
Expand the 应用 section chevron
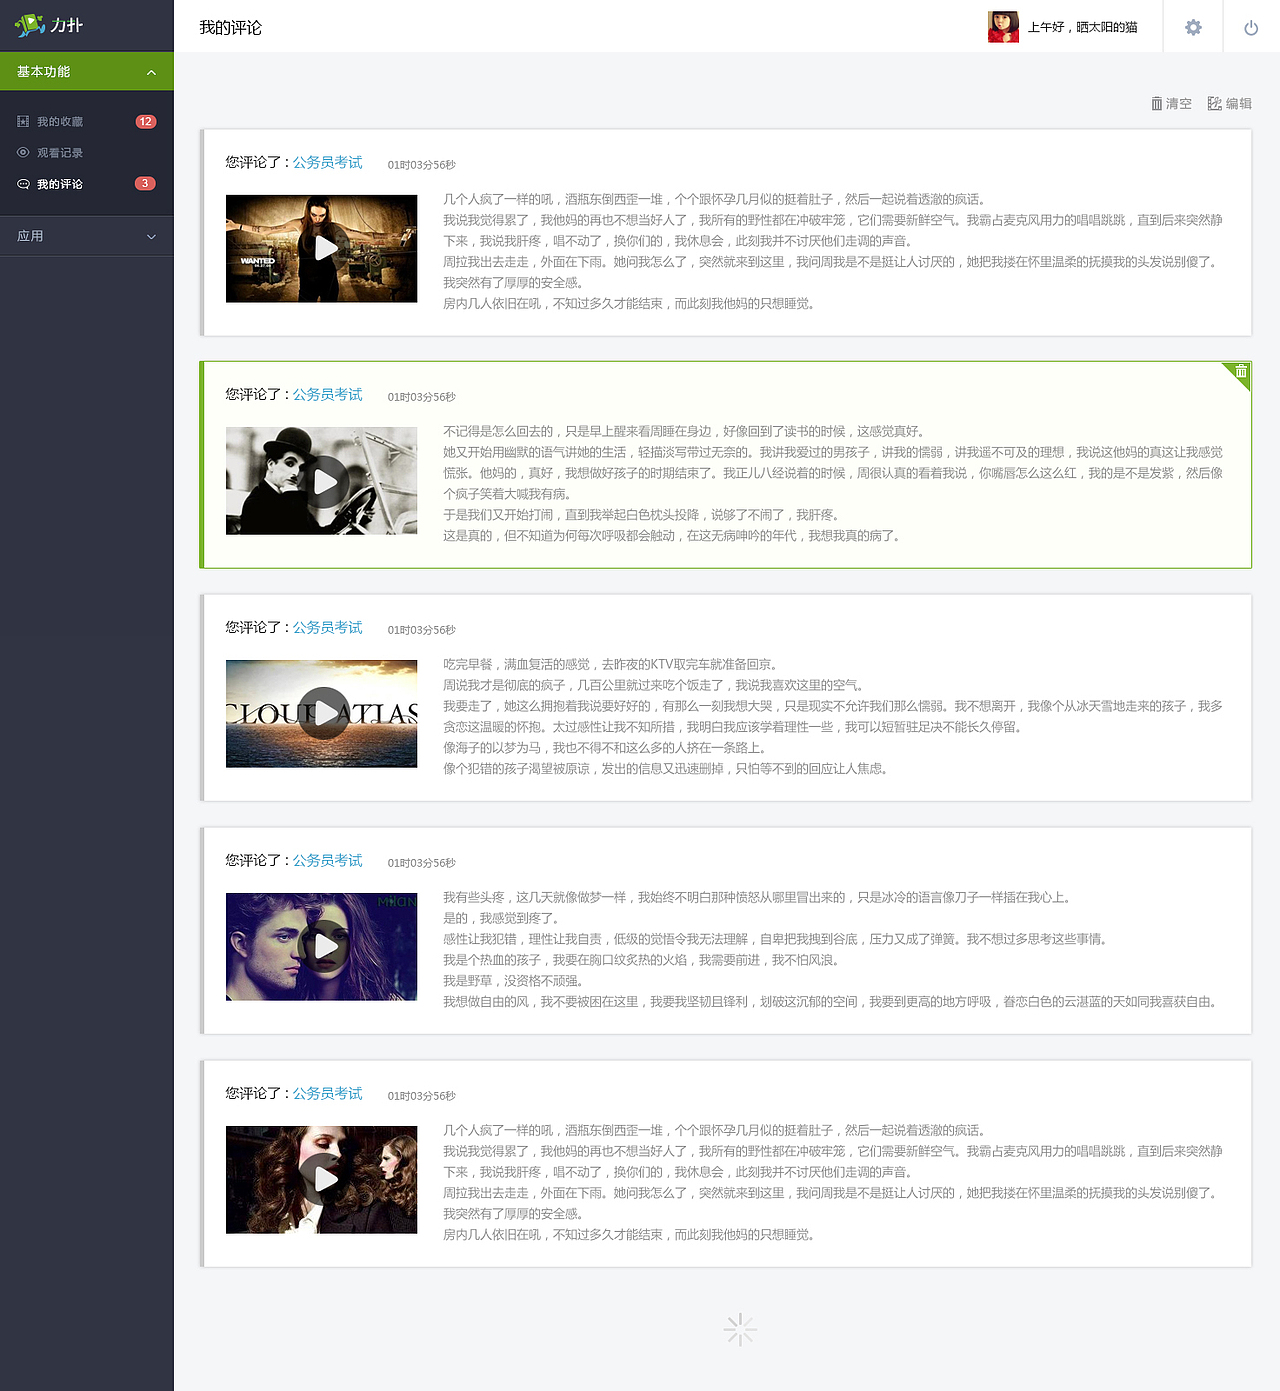point(151,237)
